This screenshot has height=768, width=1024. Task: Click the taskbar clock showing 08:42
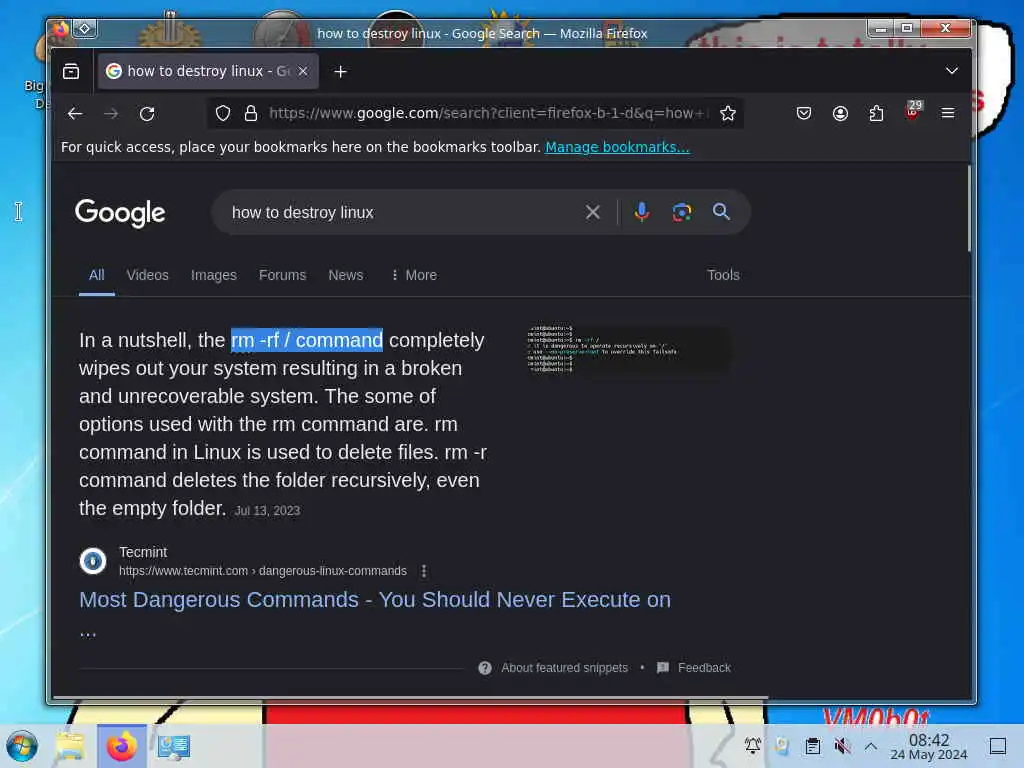coord(929,746)
